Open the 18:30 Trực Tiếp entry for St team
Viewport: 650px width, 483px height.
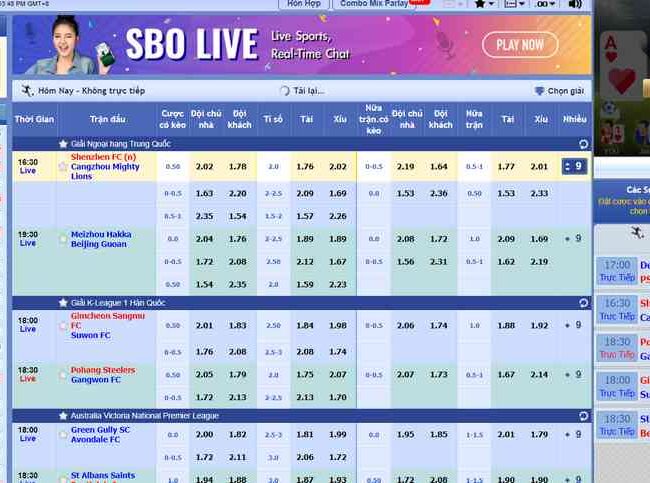[617, 425]
